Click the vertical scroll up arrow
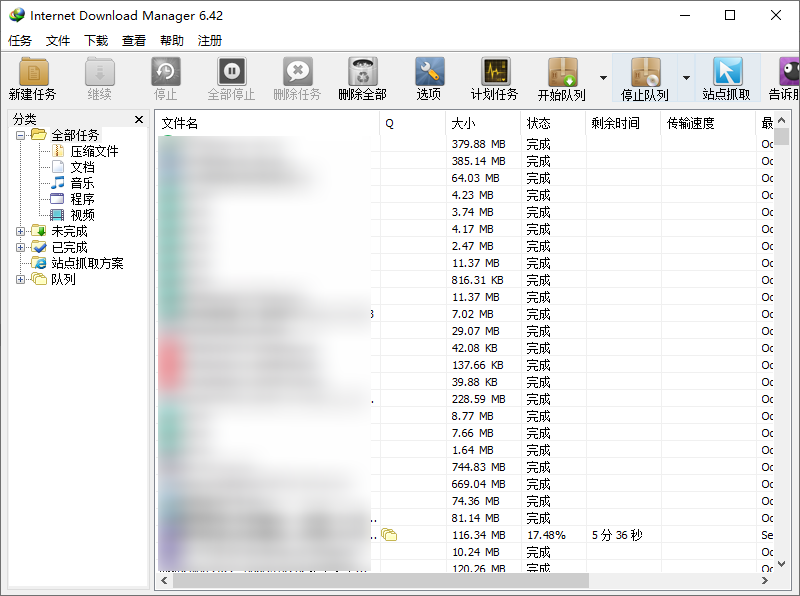The image size is (800, 596). (x=781, y=120)
